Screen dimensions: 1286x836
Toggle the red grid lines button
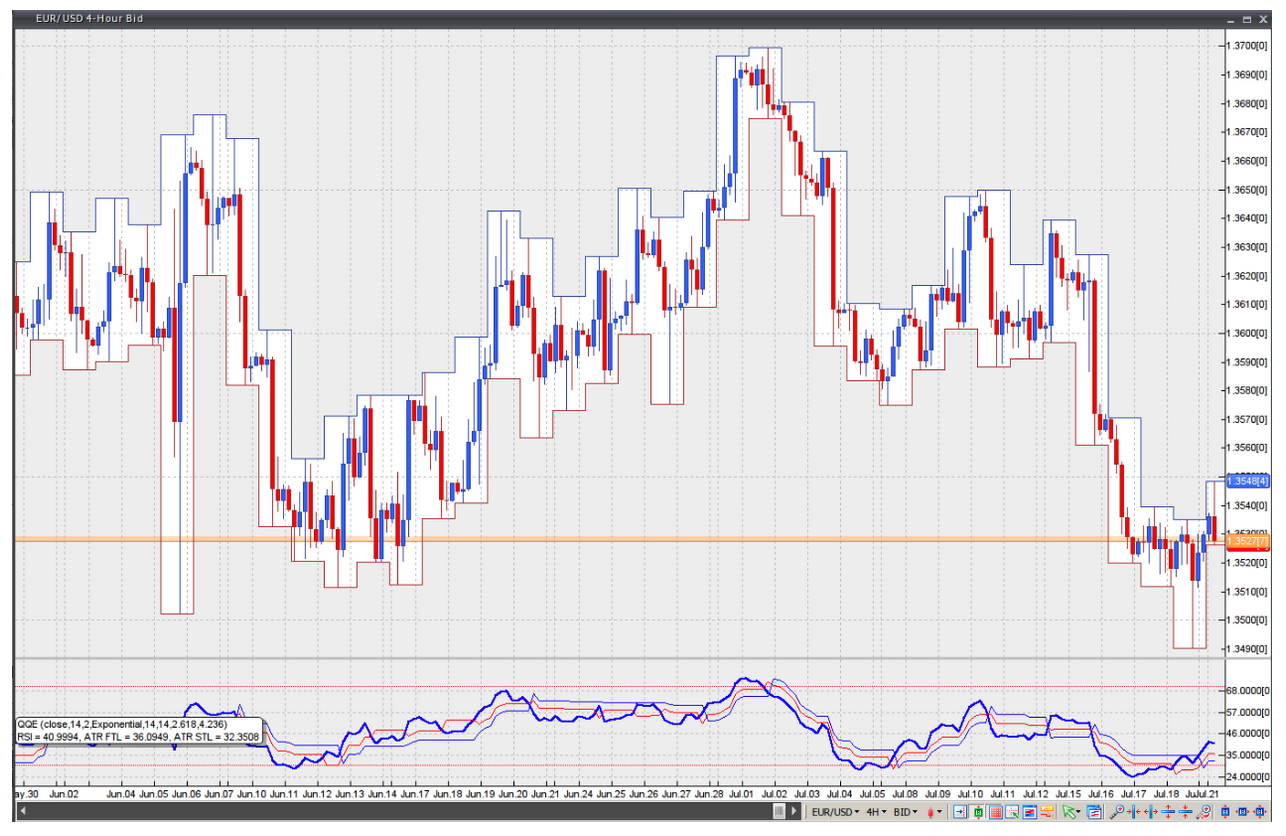click(x=995, y=811)
